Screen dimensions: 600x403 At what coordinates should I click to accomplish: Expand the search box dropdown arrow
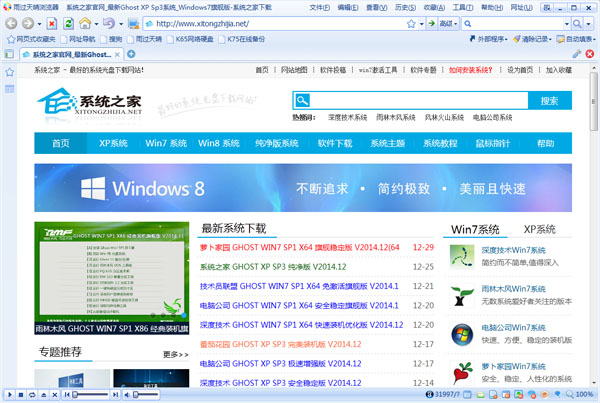pyautogui.click(x=567, y=24)
